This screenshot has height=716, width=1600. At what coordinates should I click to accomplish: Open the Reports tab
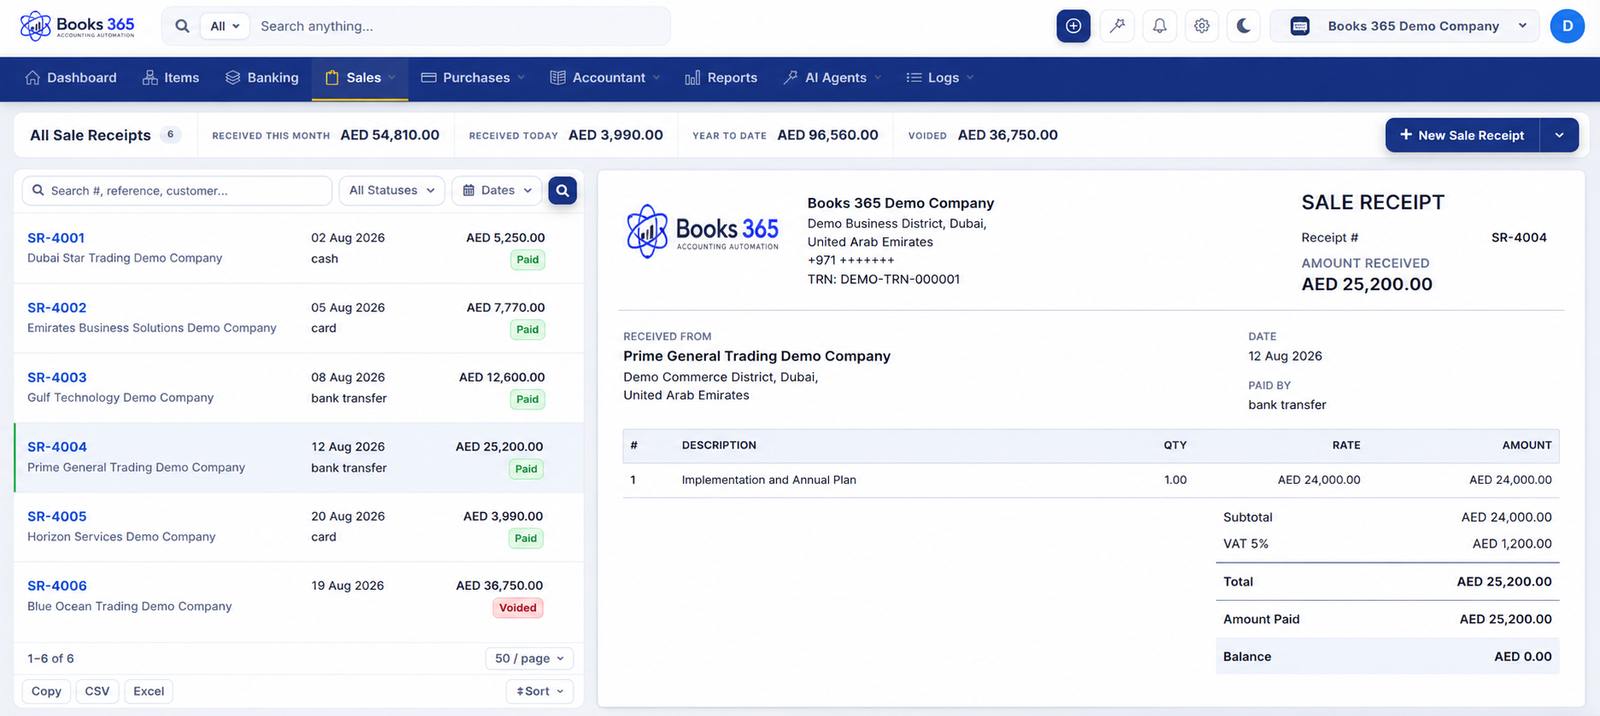[x=721, y=78]
